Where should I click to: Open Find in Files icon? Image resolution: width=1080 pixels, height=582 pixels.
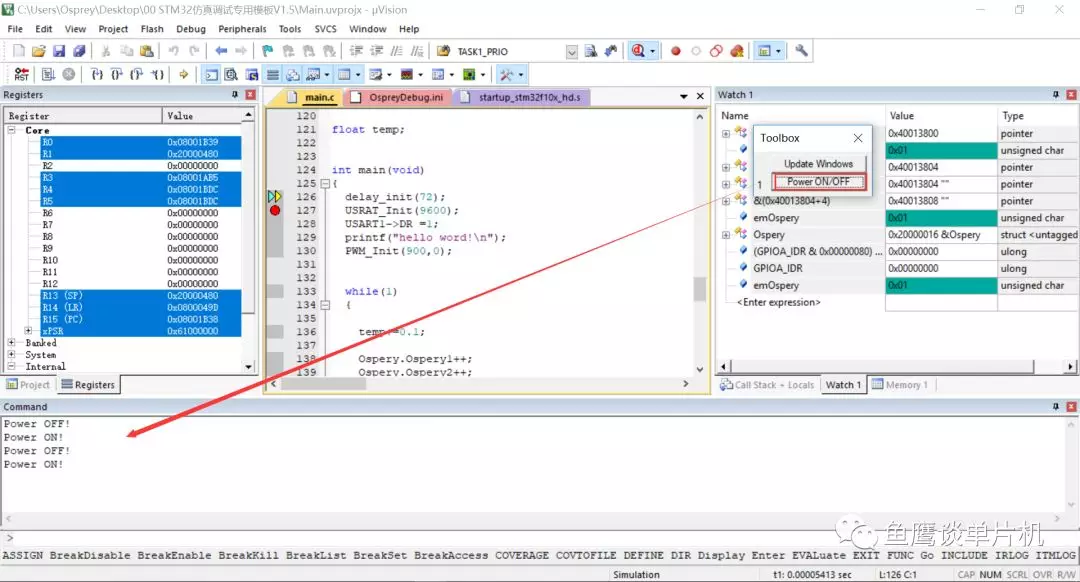[x=444, y=51]
